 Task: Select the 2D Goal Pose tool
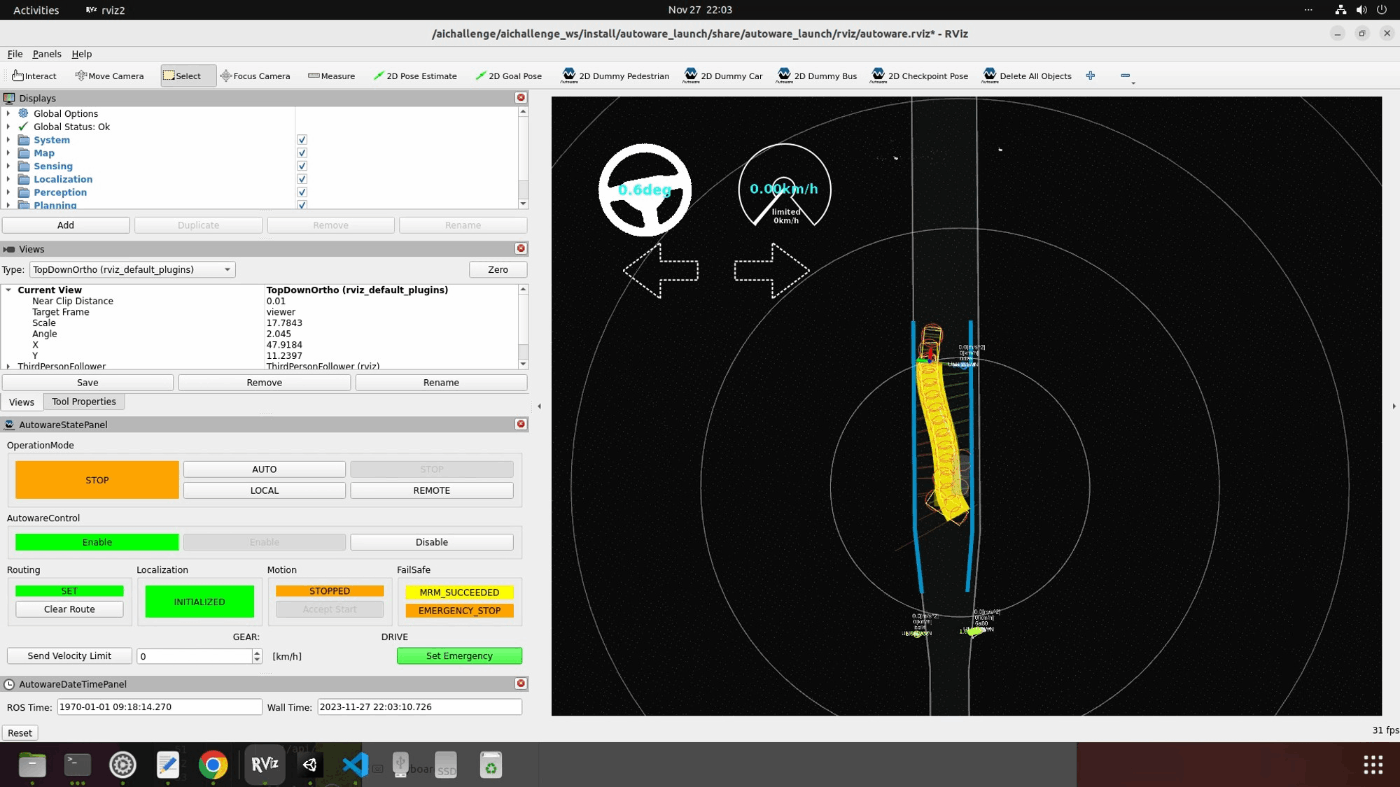point(508,76)
